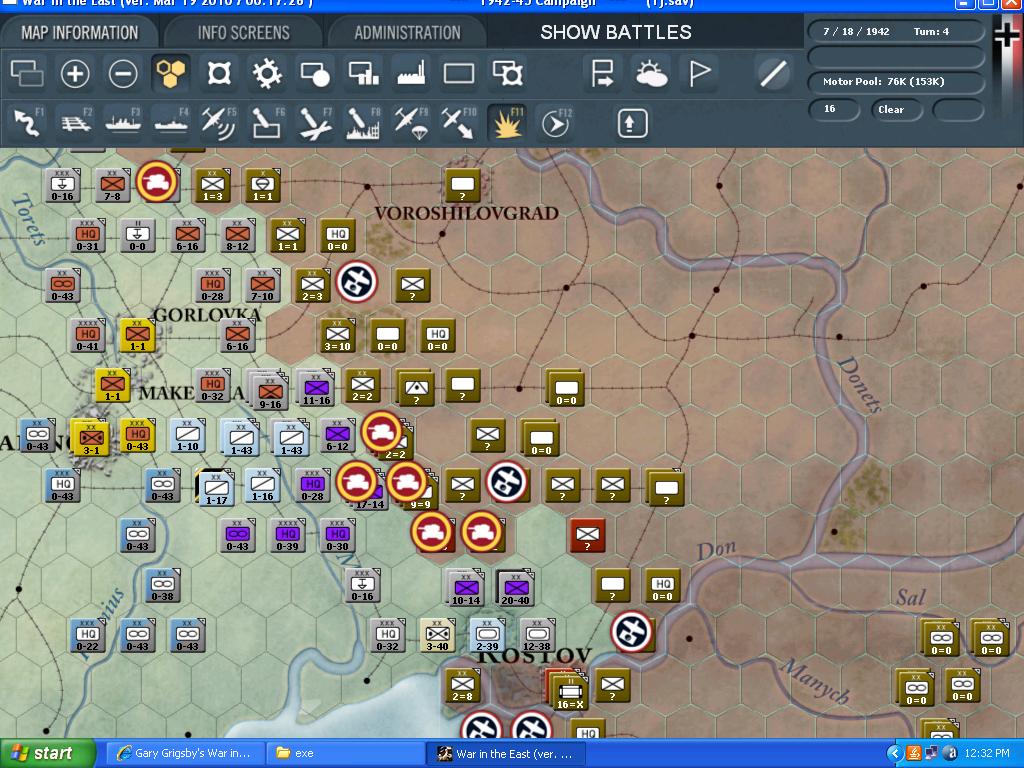Screen dimensions: 1024x768
Task: Click the Clear weather button
Action: pos(895,109)
